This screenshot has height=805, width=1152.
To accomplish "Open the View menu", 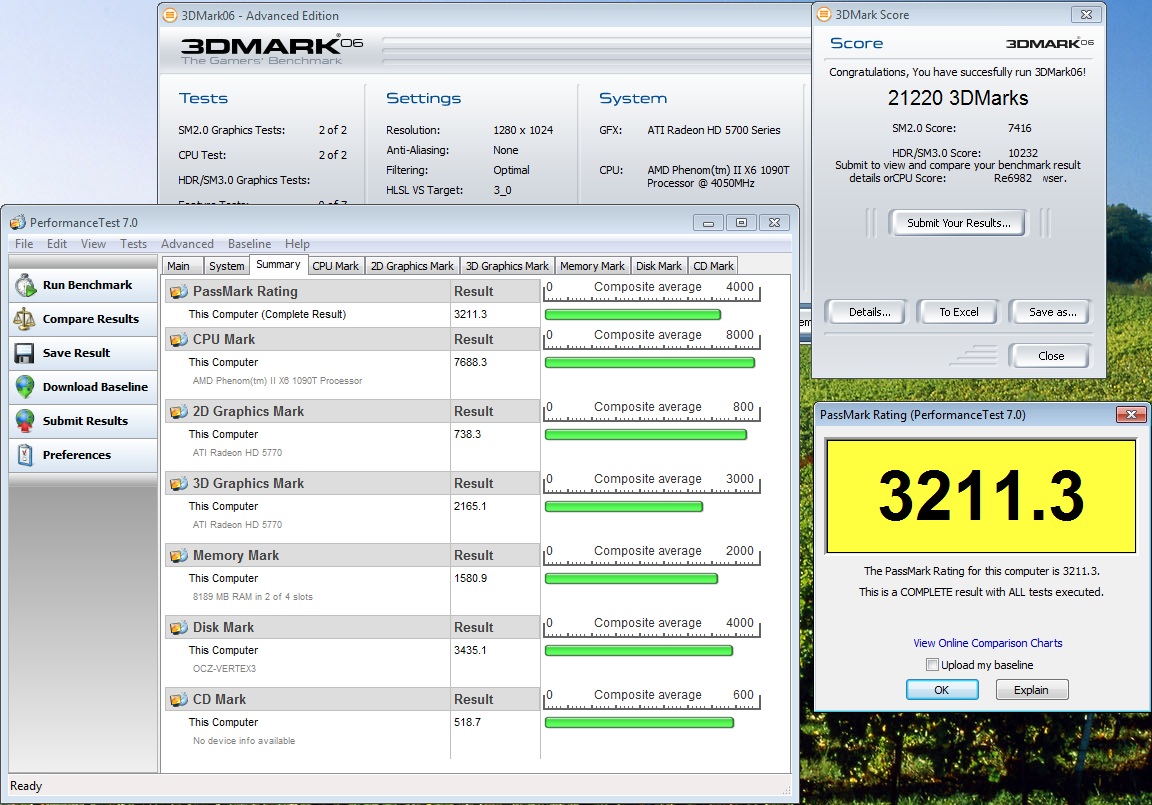I will (93, 244).
